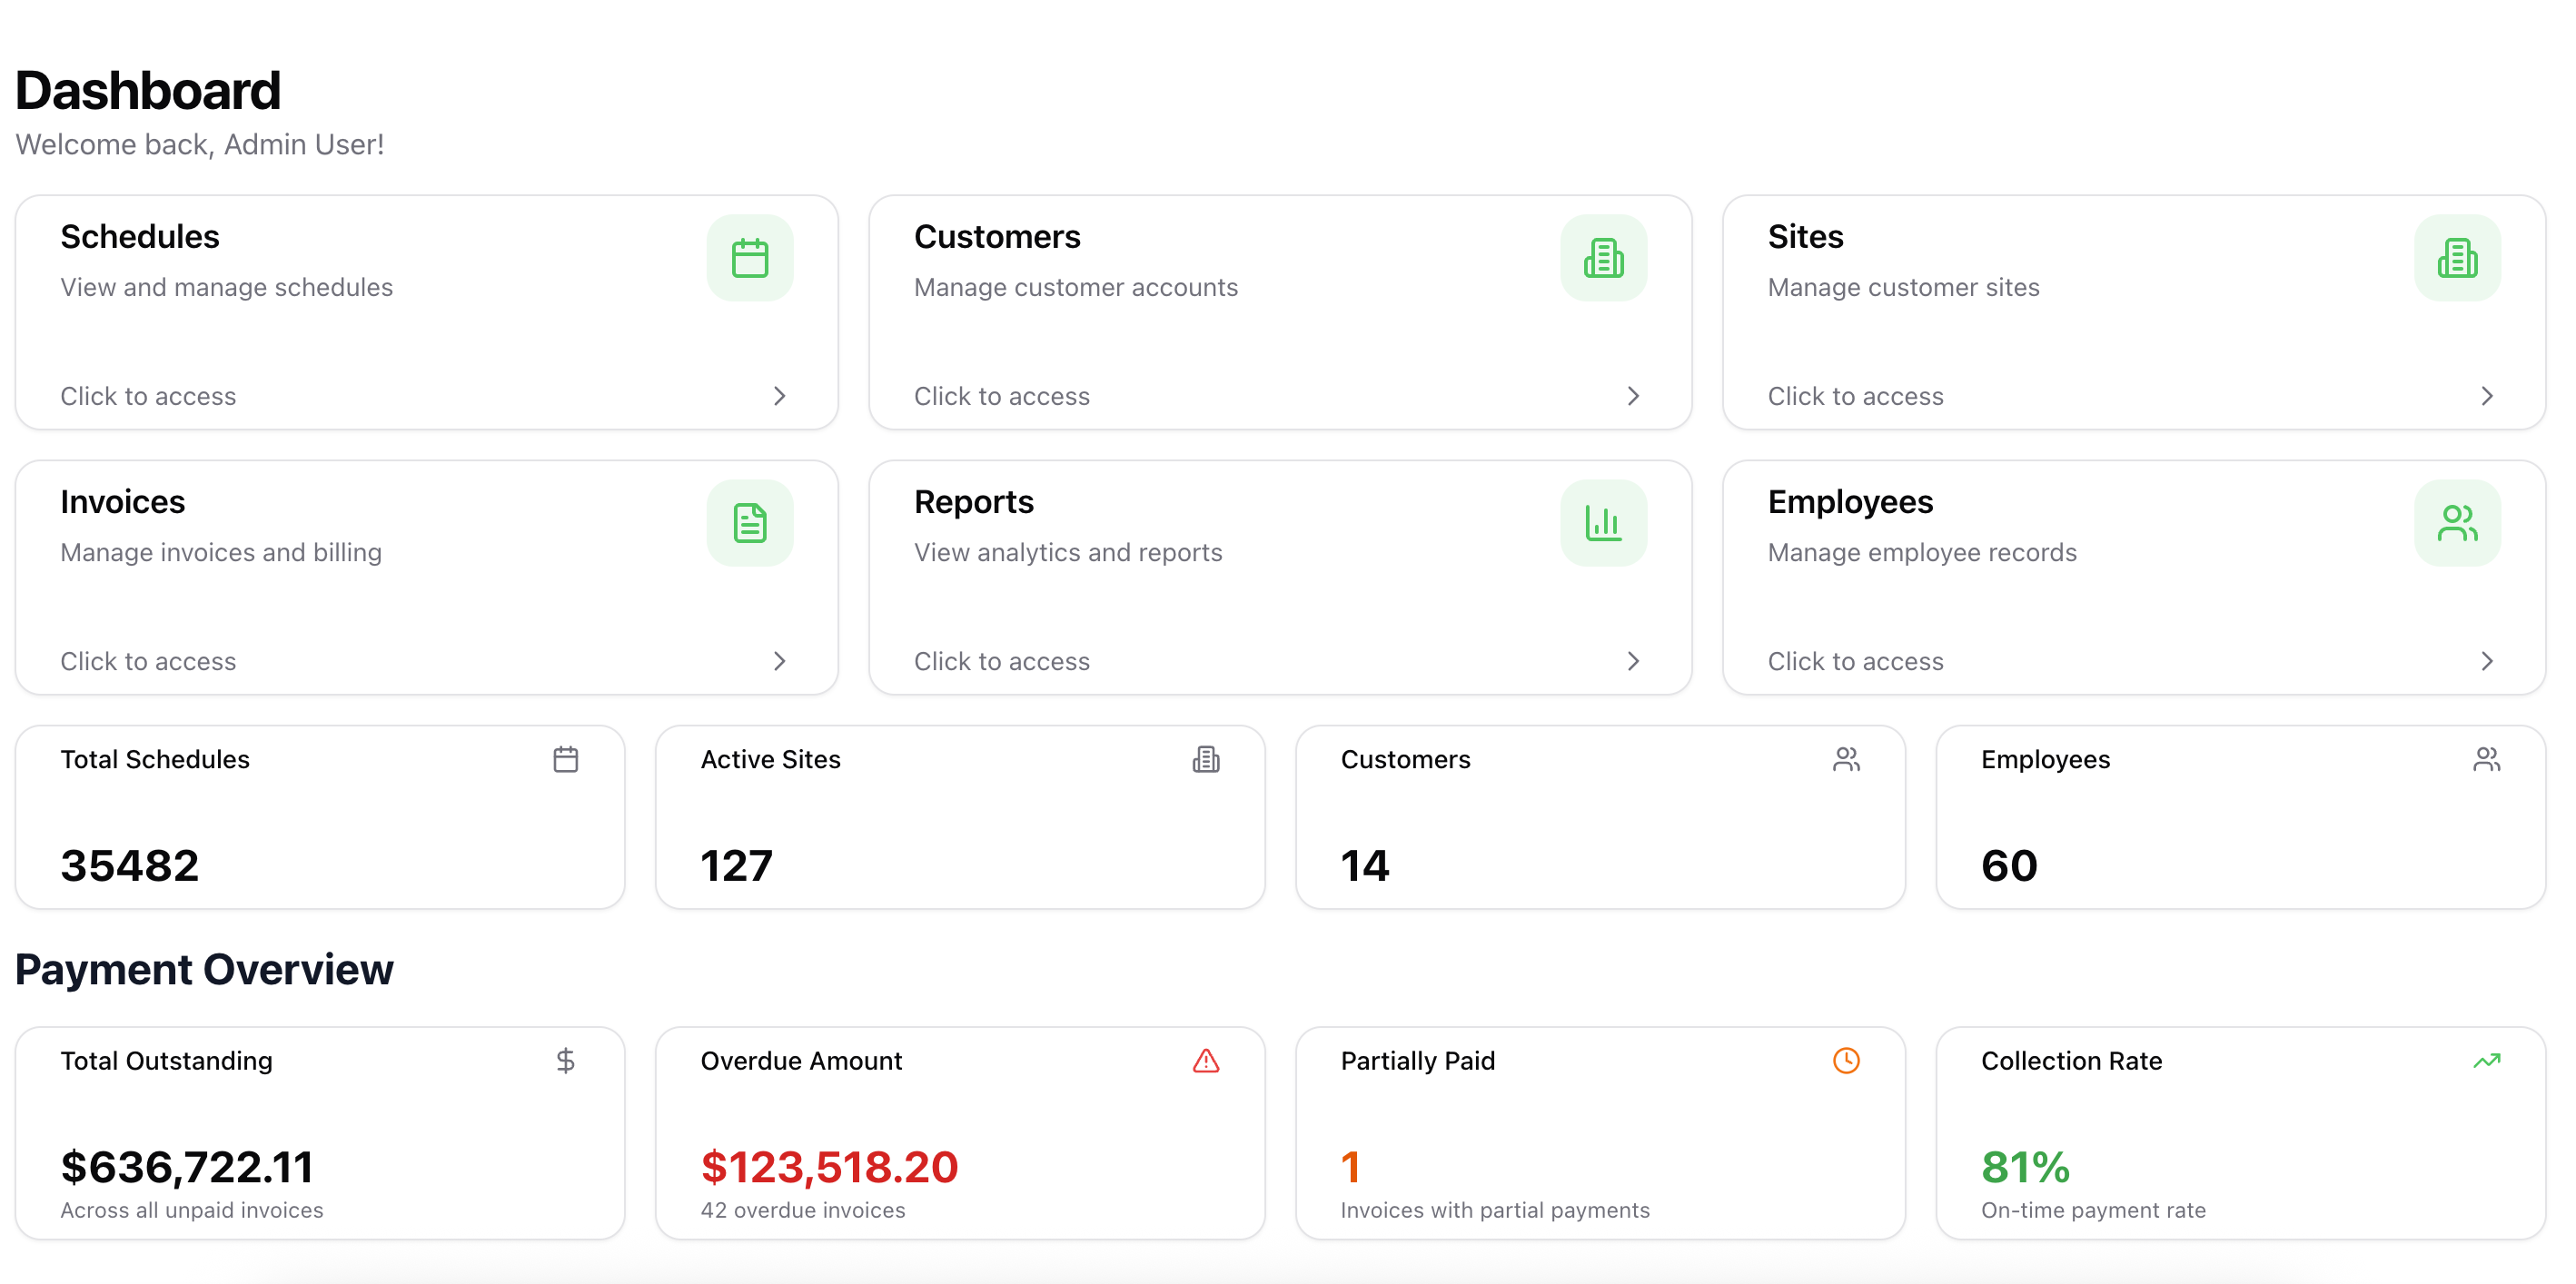Click the Reports bar chart icon
This screenshot has width=2576, height=1284.
tap(1603, 523)
